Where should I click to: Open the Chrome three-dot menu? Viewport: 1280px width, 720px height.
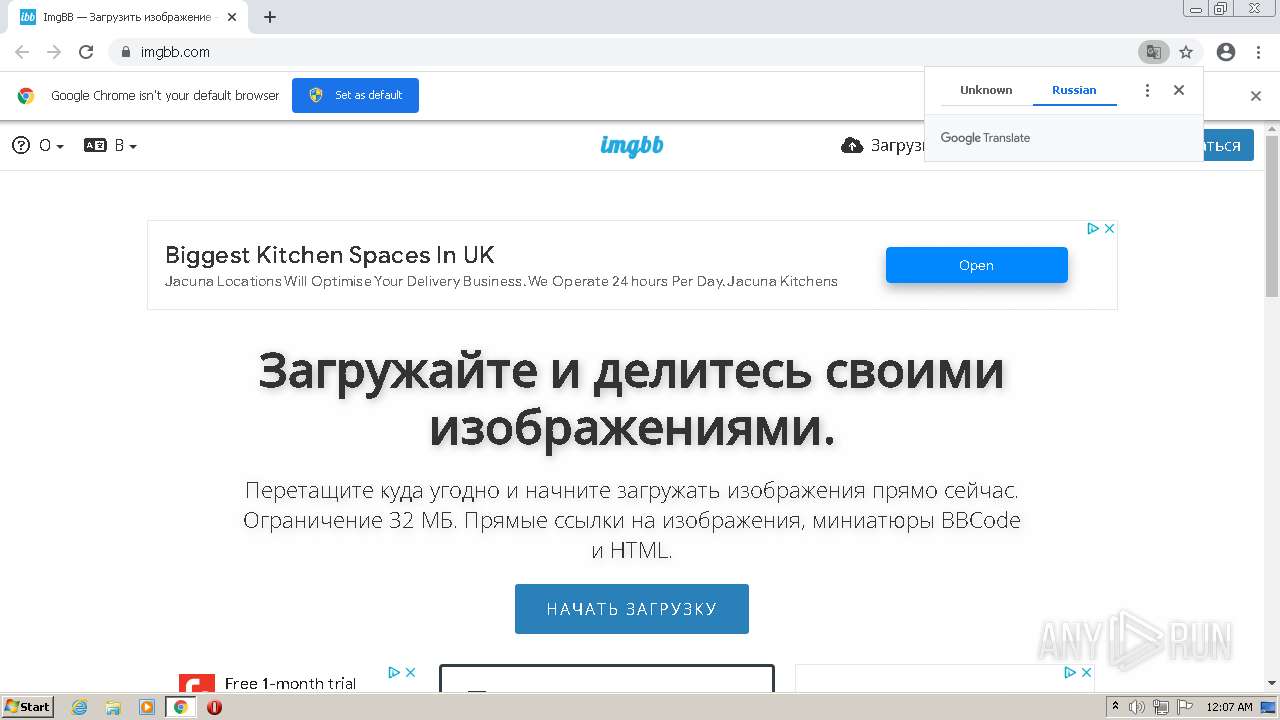[x=1258, y=52]
